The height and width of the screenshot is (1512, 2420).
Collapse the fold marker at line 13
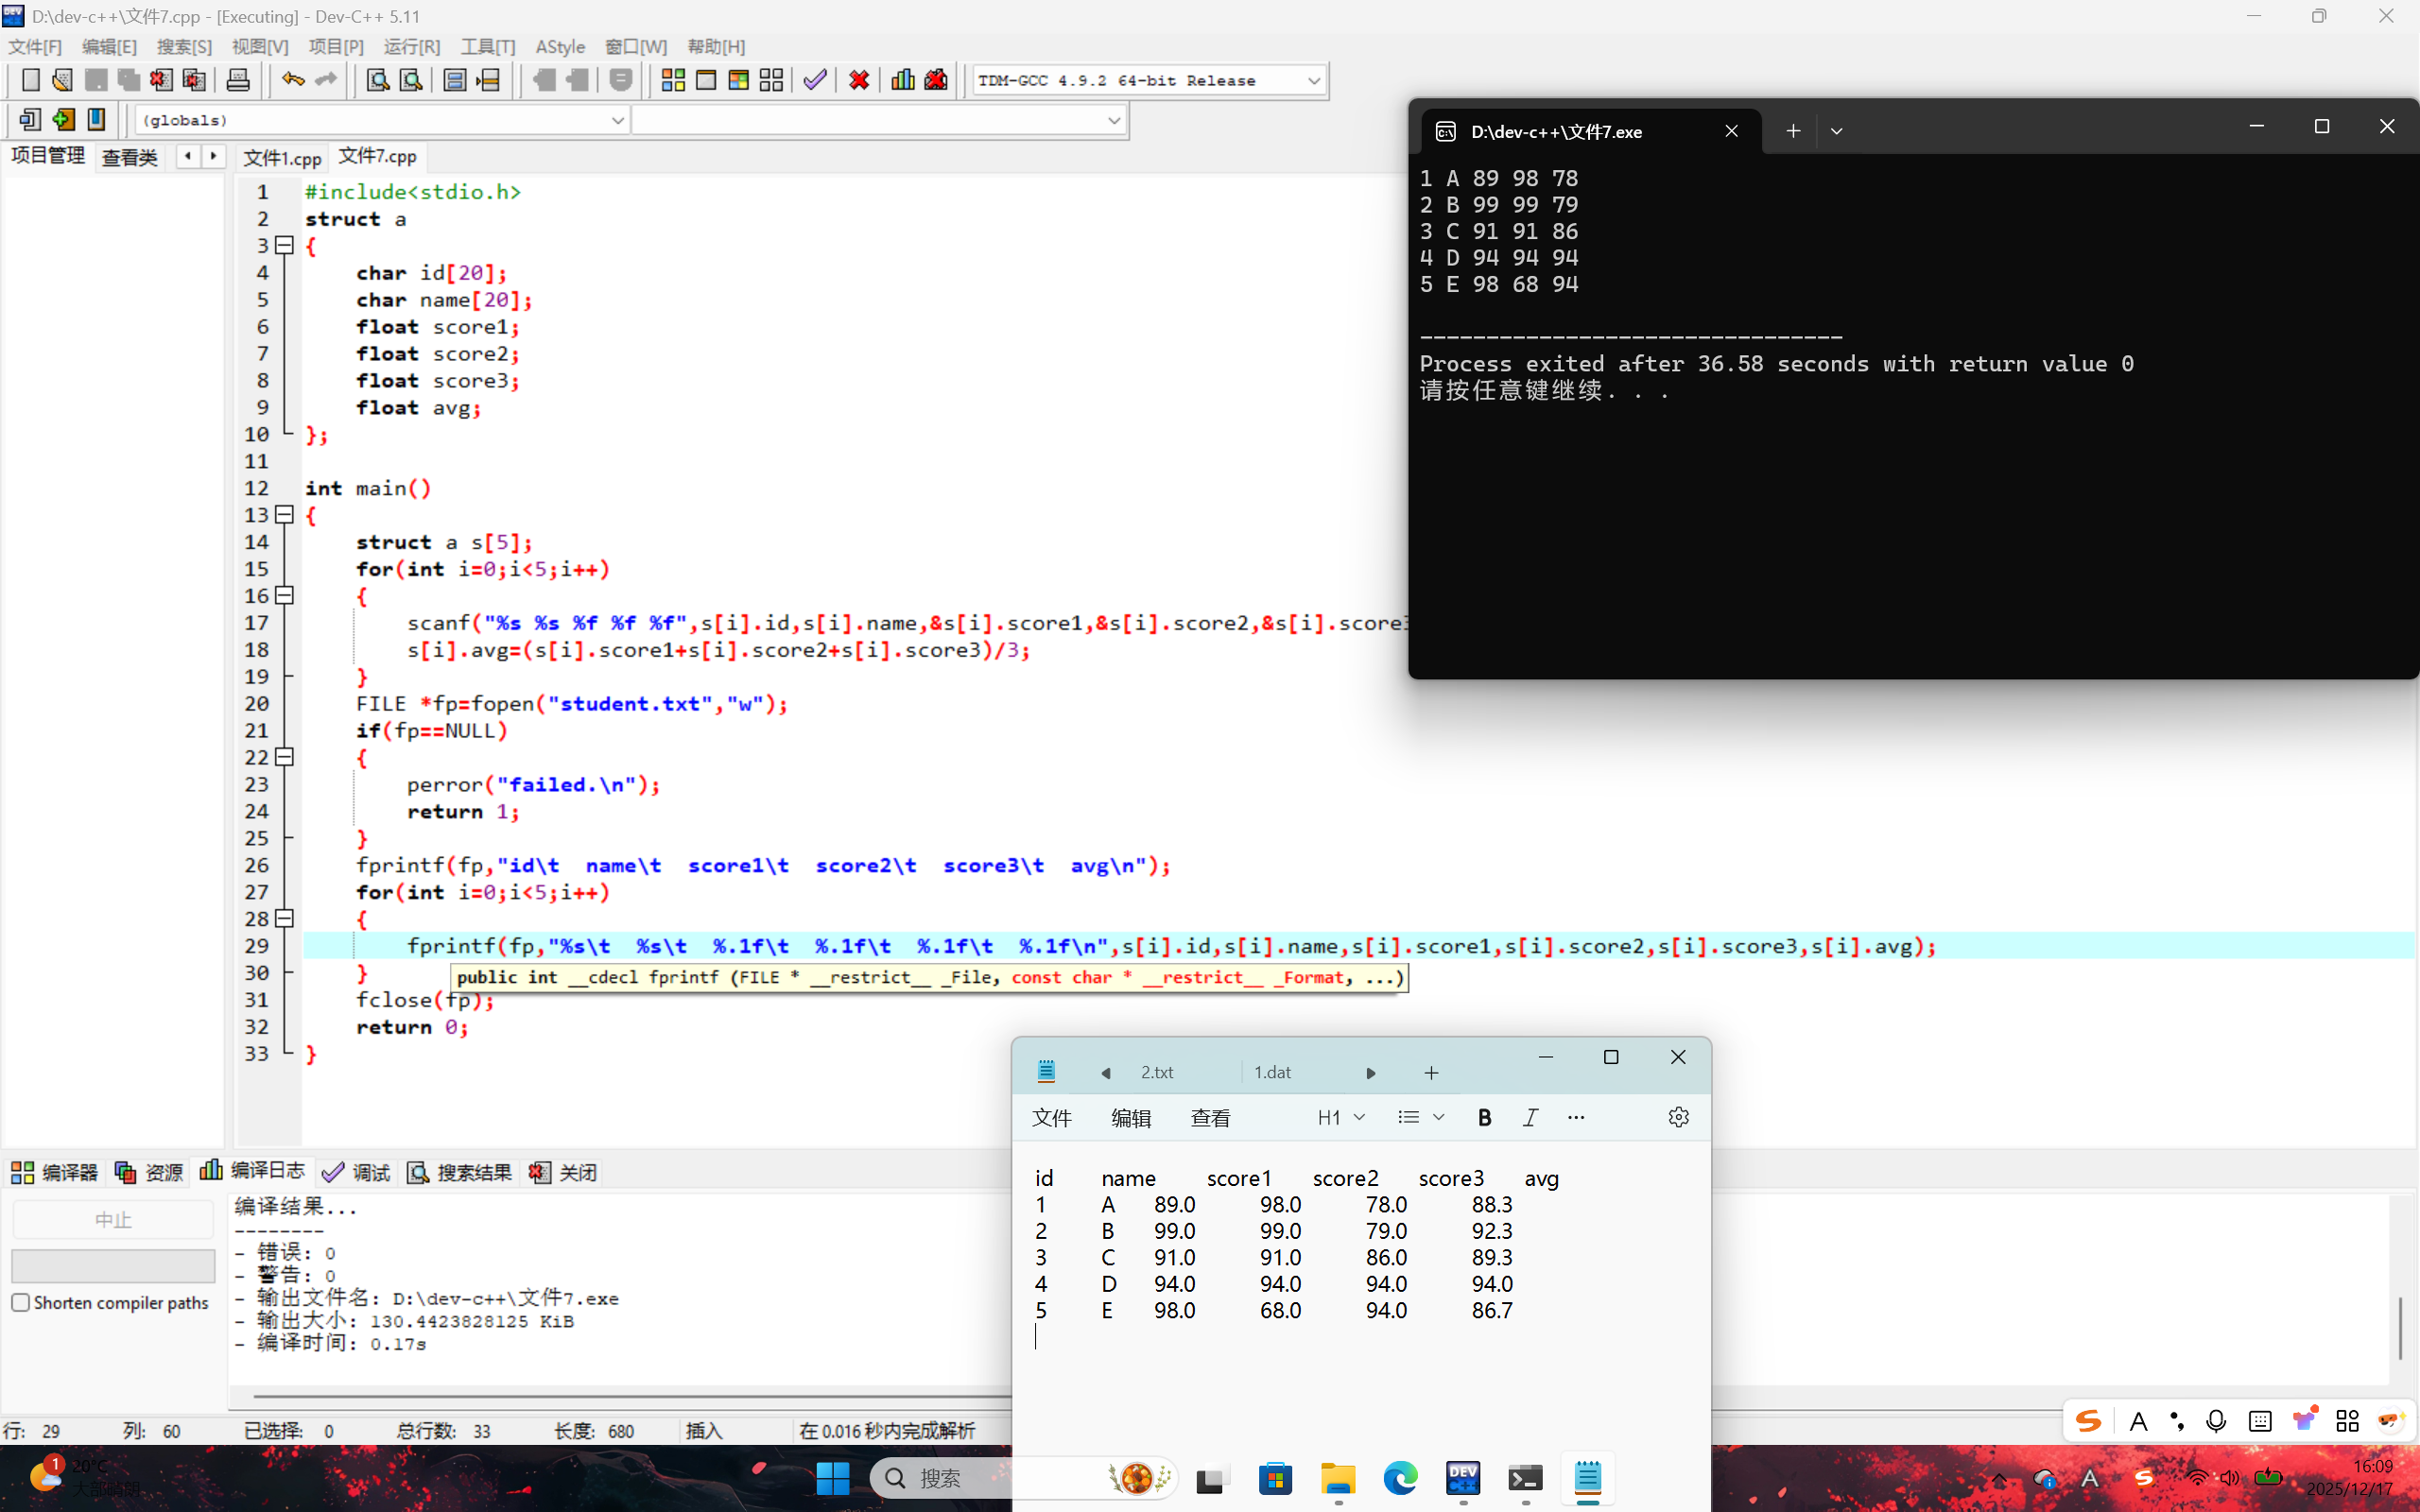click(x=285, y=515)
